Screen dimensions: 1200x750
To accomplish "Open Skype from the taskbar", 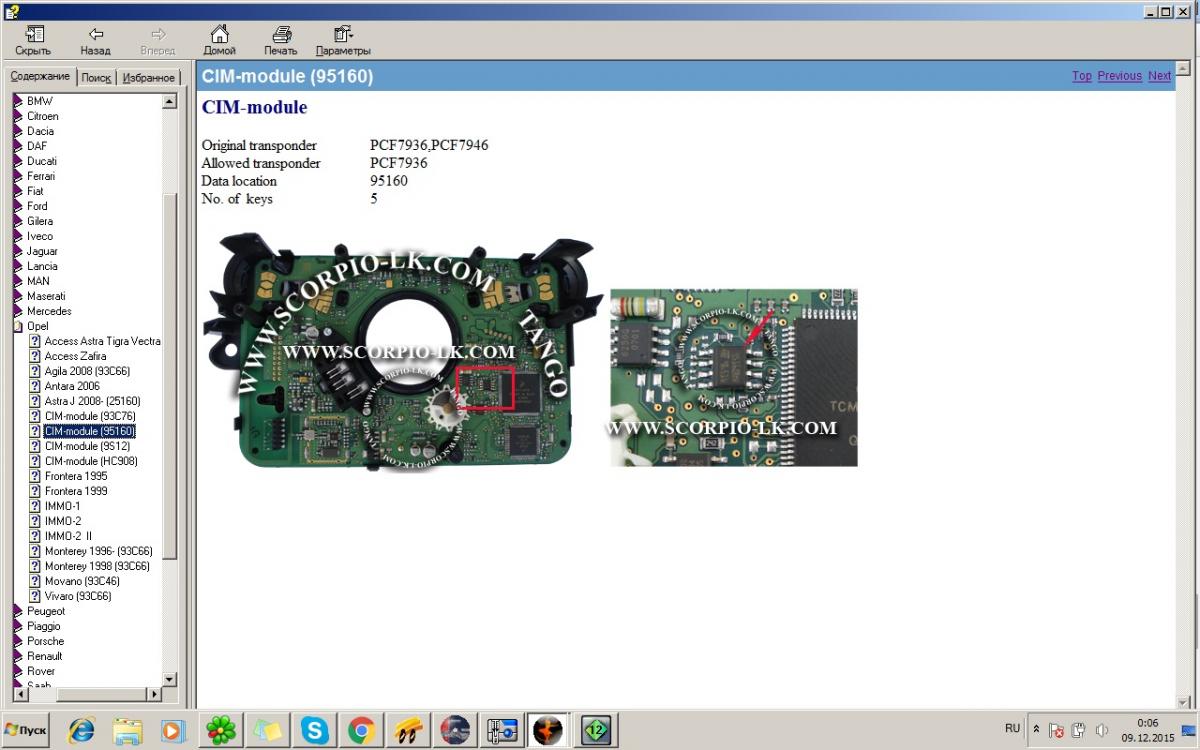I will (315, 730).
